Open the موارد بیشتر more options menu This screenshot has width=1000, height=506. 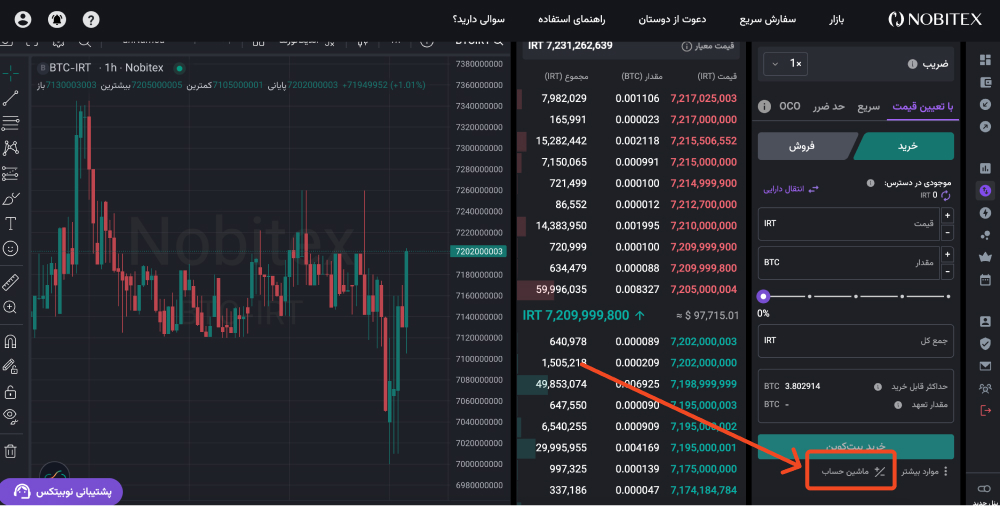coord(925,472)
